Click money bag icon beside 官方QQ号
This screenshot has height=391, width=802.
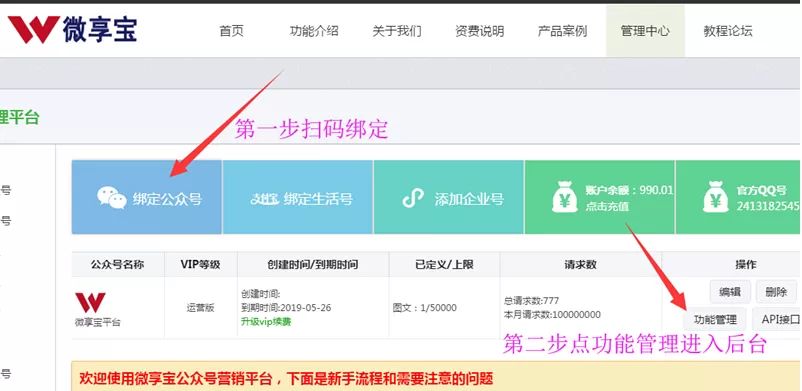pyautogui.click(x=716, y=198)
